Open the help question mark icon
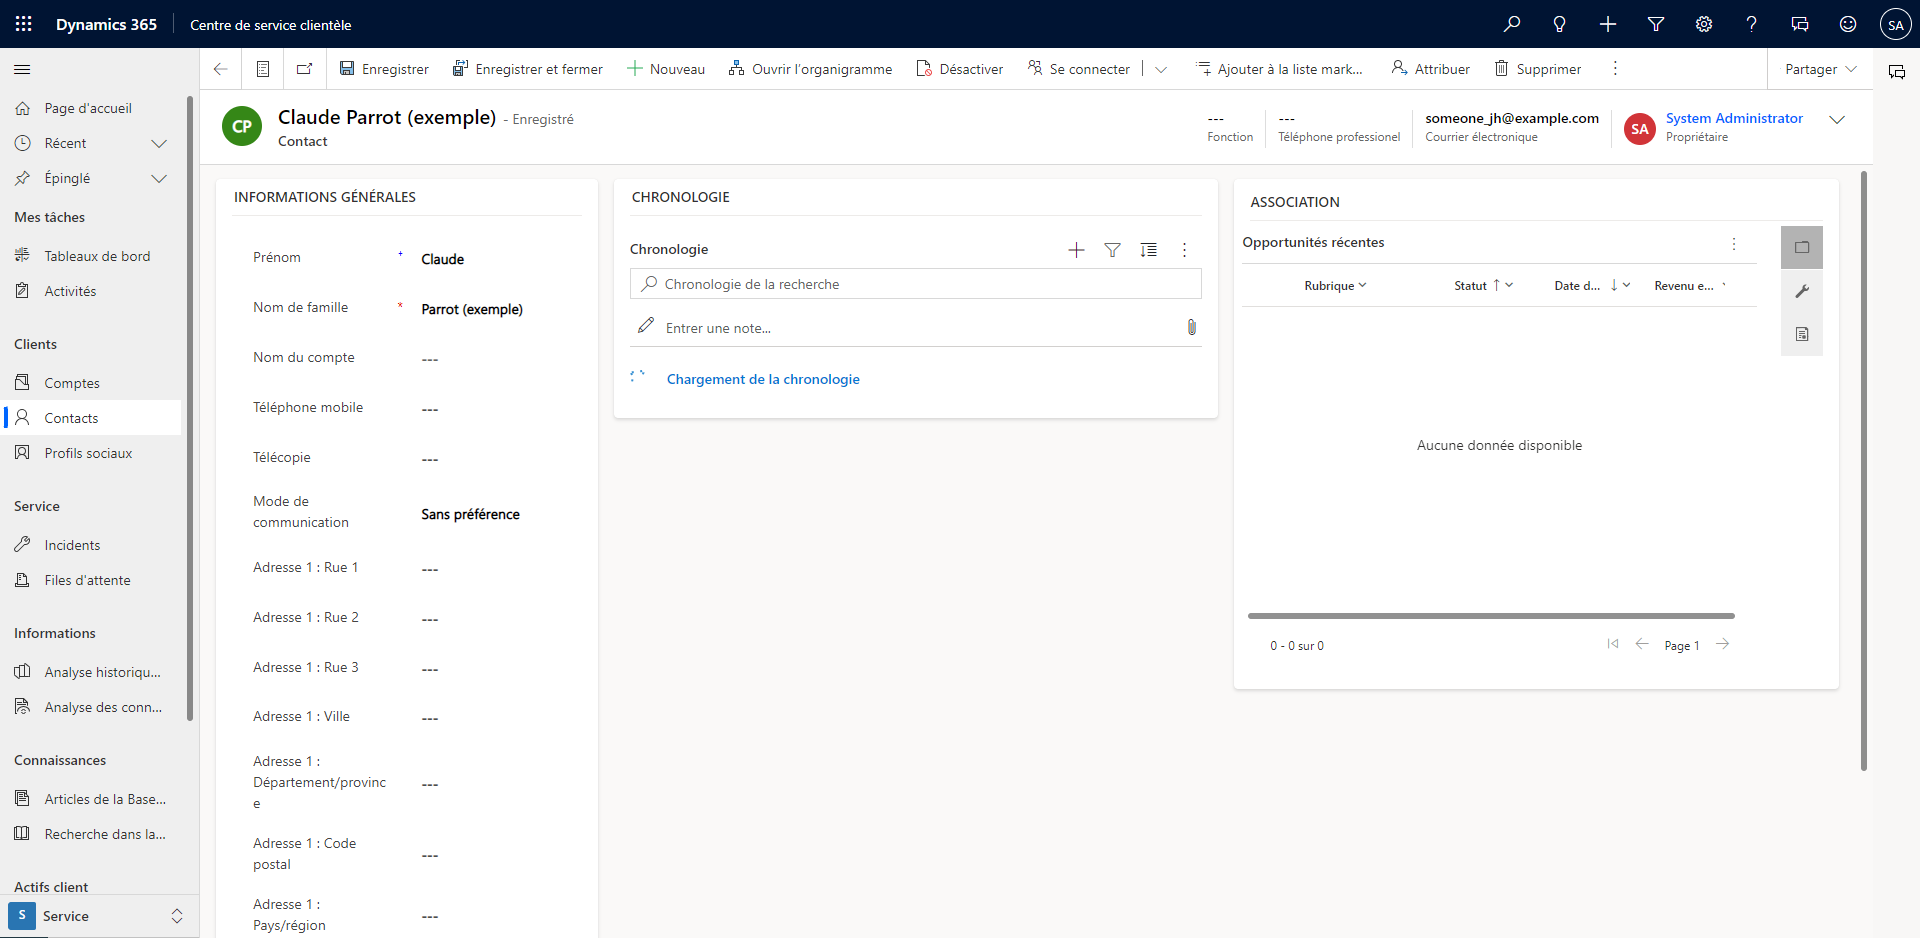This screenshot has height=938, width=1920. (x=1751, y=23)
